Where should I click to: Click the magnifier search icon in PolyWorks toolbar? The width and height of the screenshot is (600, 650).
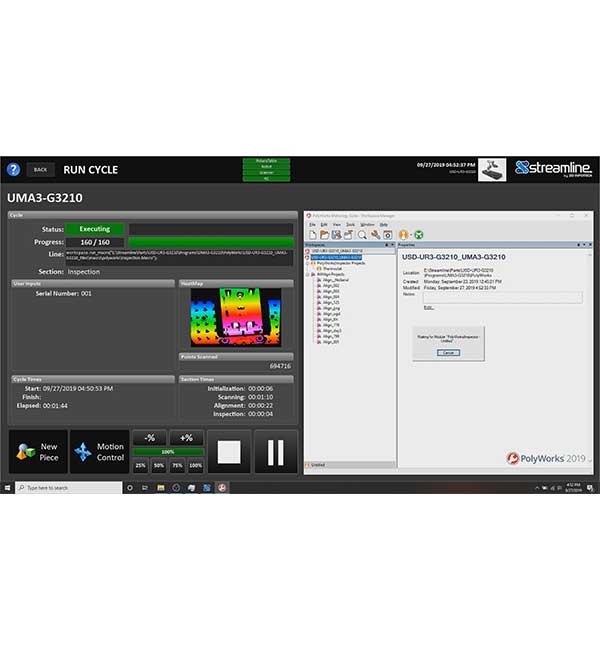pos(363,234)
